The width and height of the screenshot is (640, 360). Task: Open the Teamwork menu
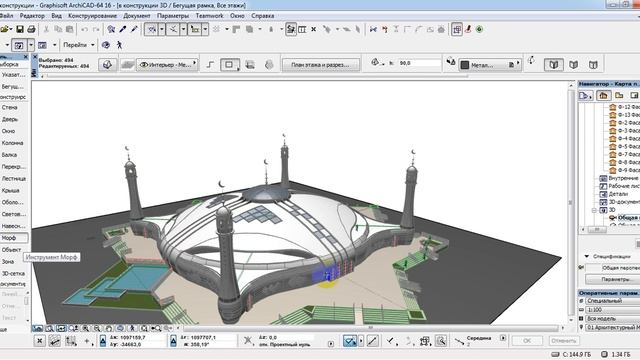click(x=209, y=16)
